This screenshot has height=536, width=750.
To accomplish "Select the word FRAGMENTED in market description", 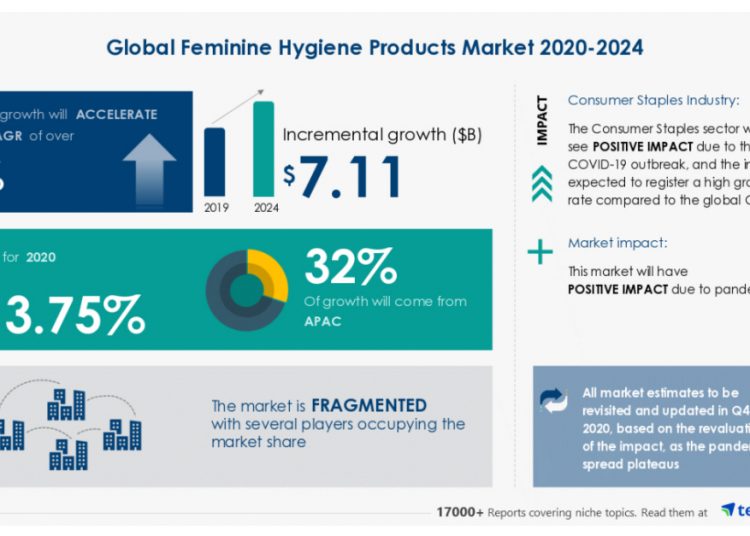I will tap(369, 406).
